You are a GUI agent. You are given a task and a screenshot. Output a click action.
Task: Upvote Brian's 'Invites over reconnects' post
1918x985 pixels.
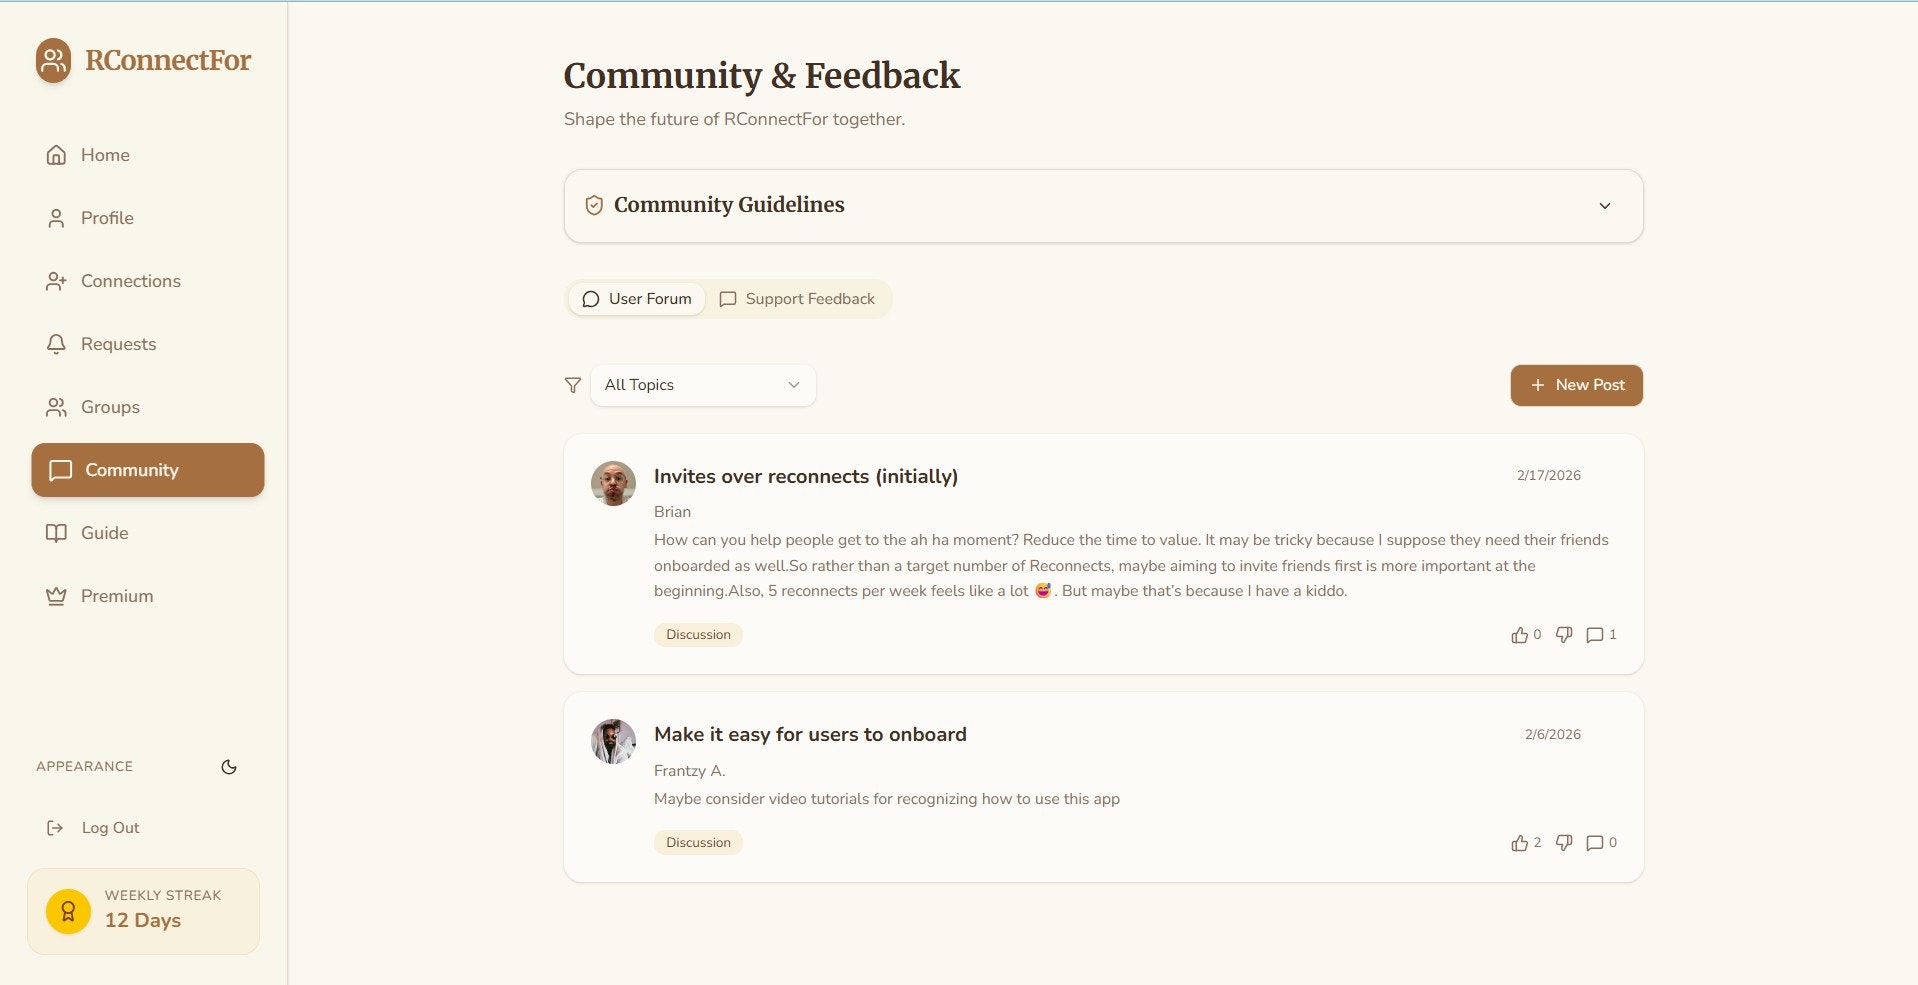coord(1518,634)
